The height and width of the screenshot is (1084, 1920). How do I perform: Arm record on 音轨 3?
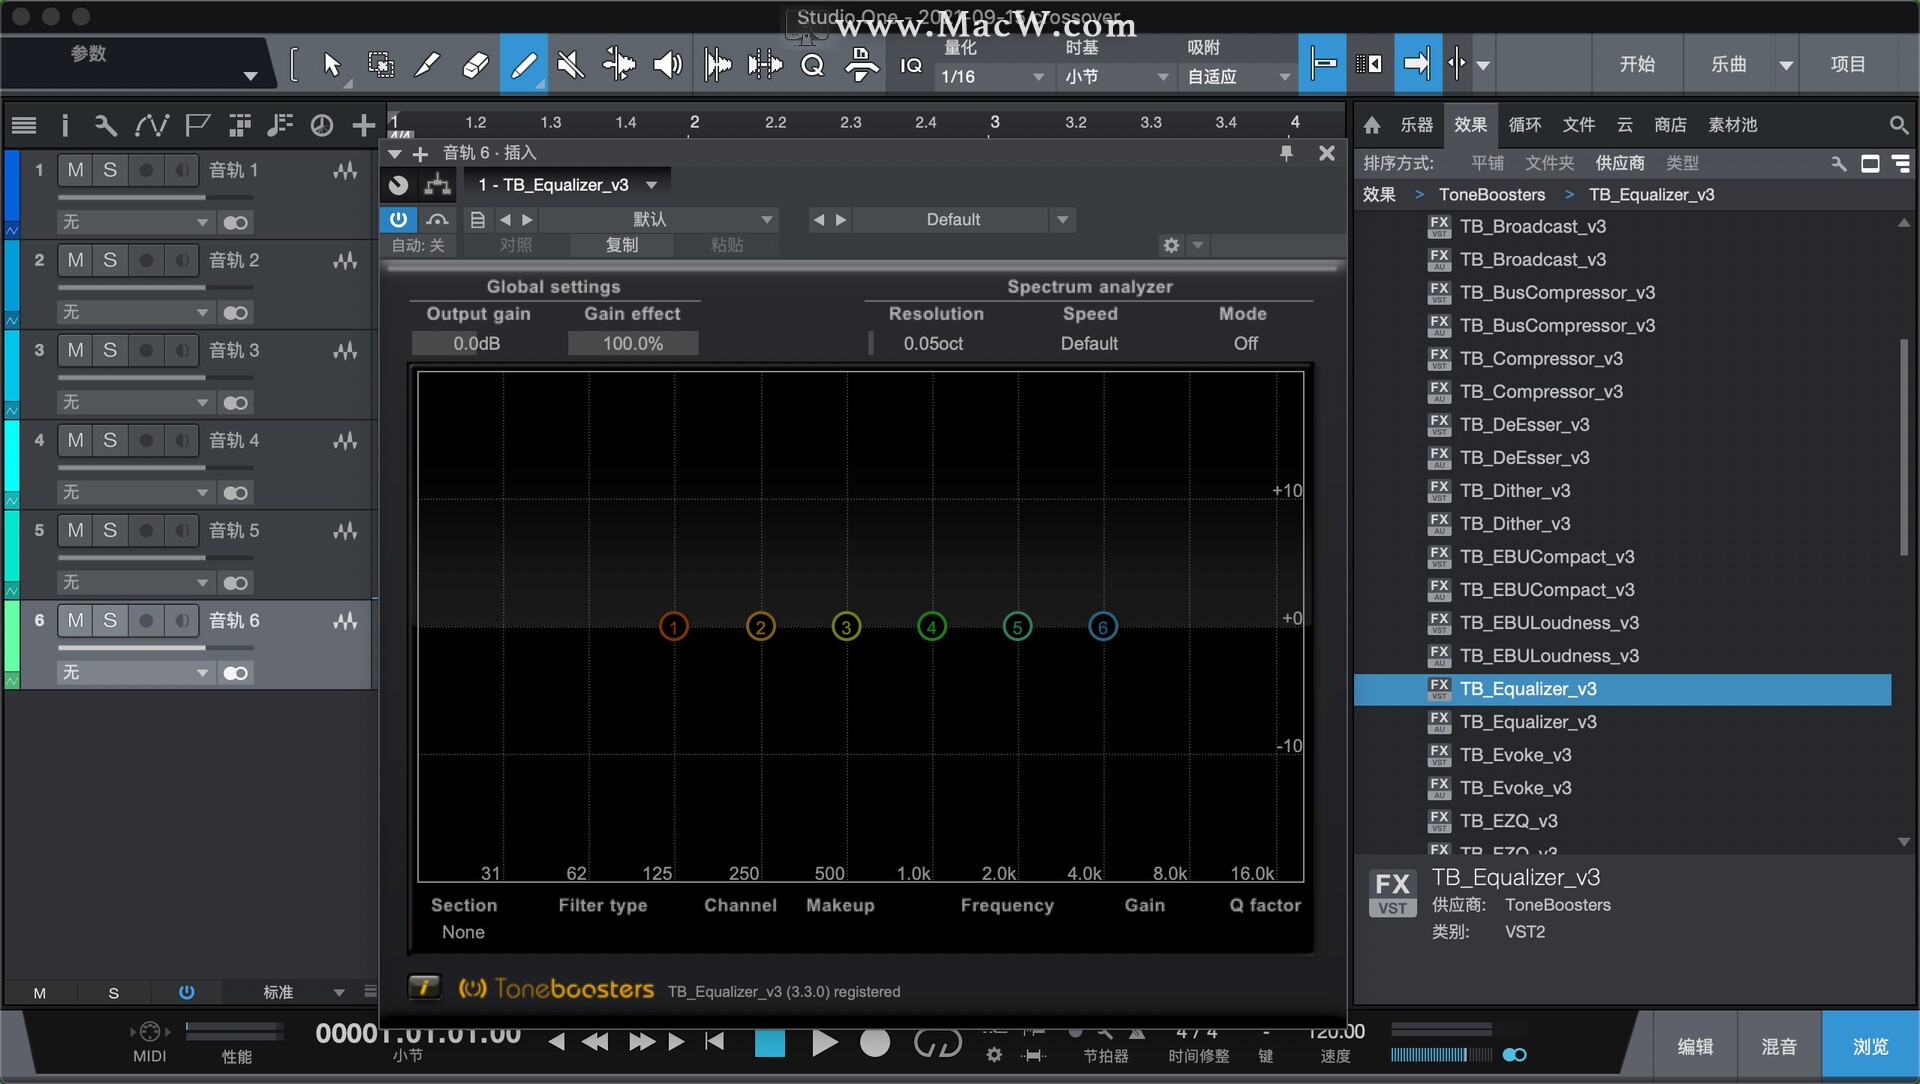[x=146, y=350]
